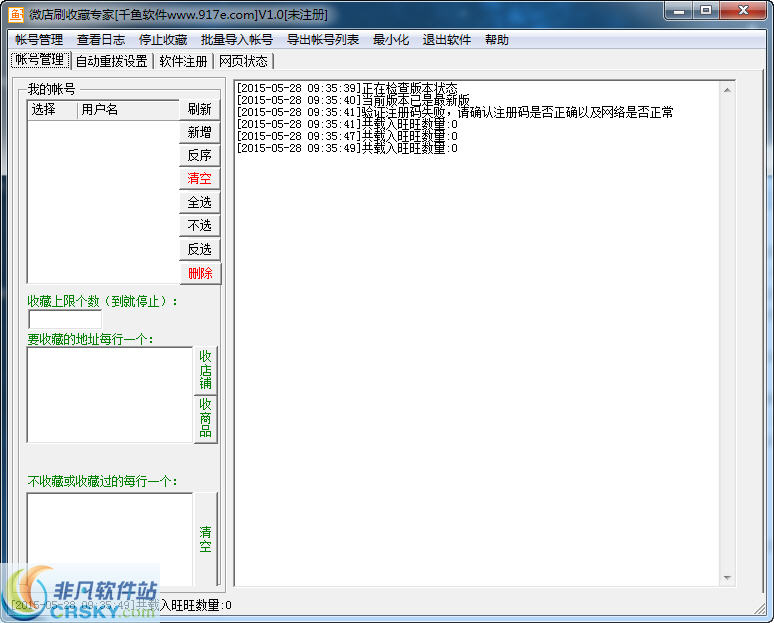The width and height of the screenshot is (774, 623).
Task: Open the 帐号管理 menu
Action: pyautogui.click(x=39, y=40)
